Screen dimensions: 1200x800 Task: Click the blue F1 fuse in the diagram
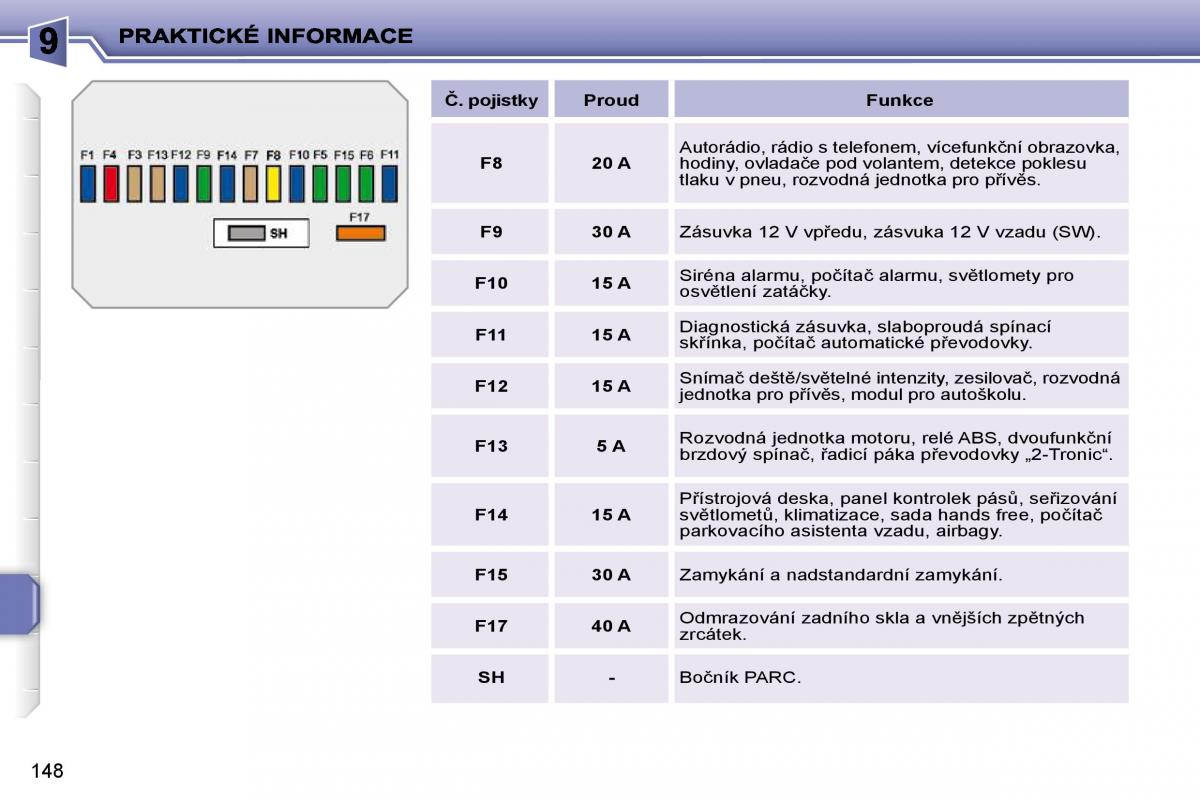point(87,184)
